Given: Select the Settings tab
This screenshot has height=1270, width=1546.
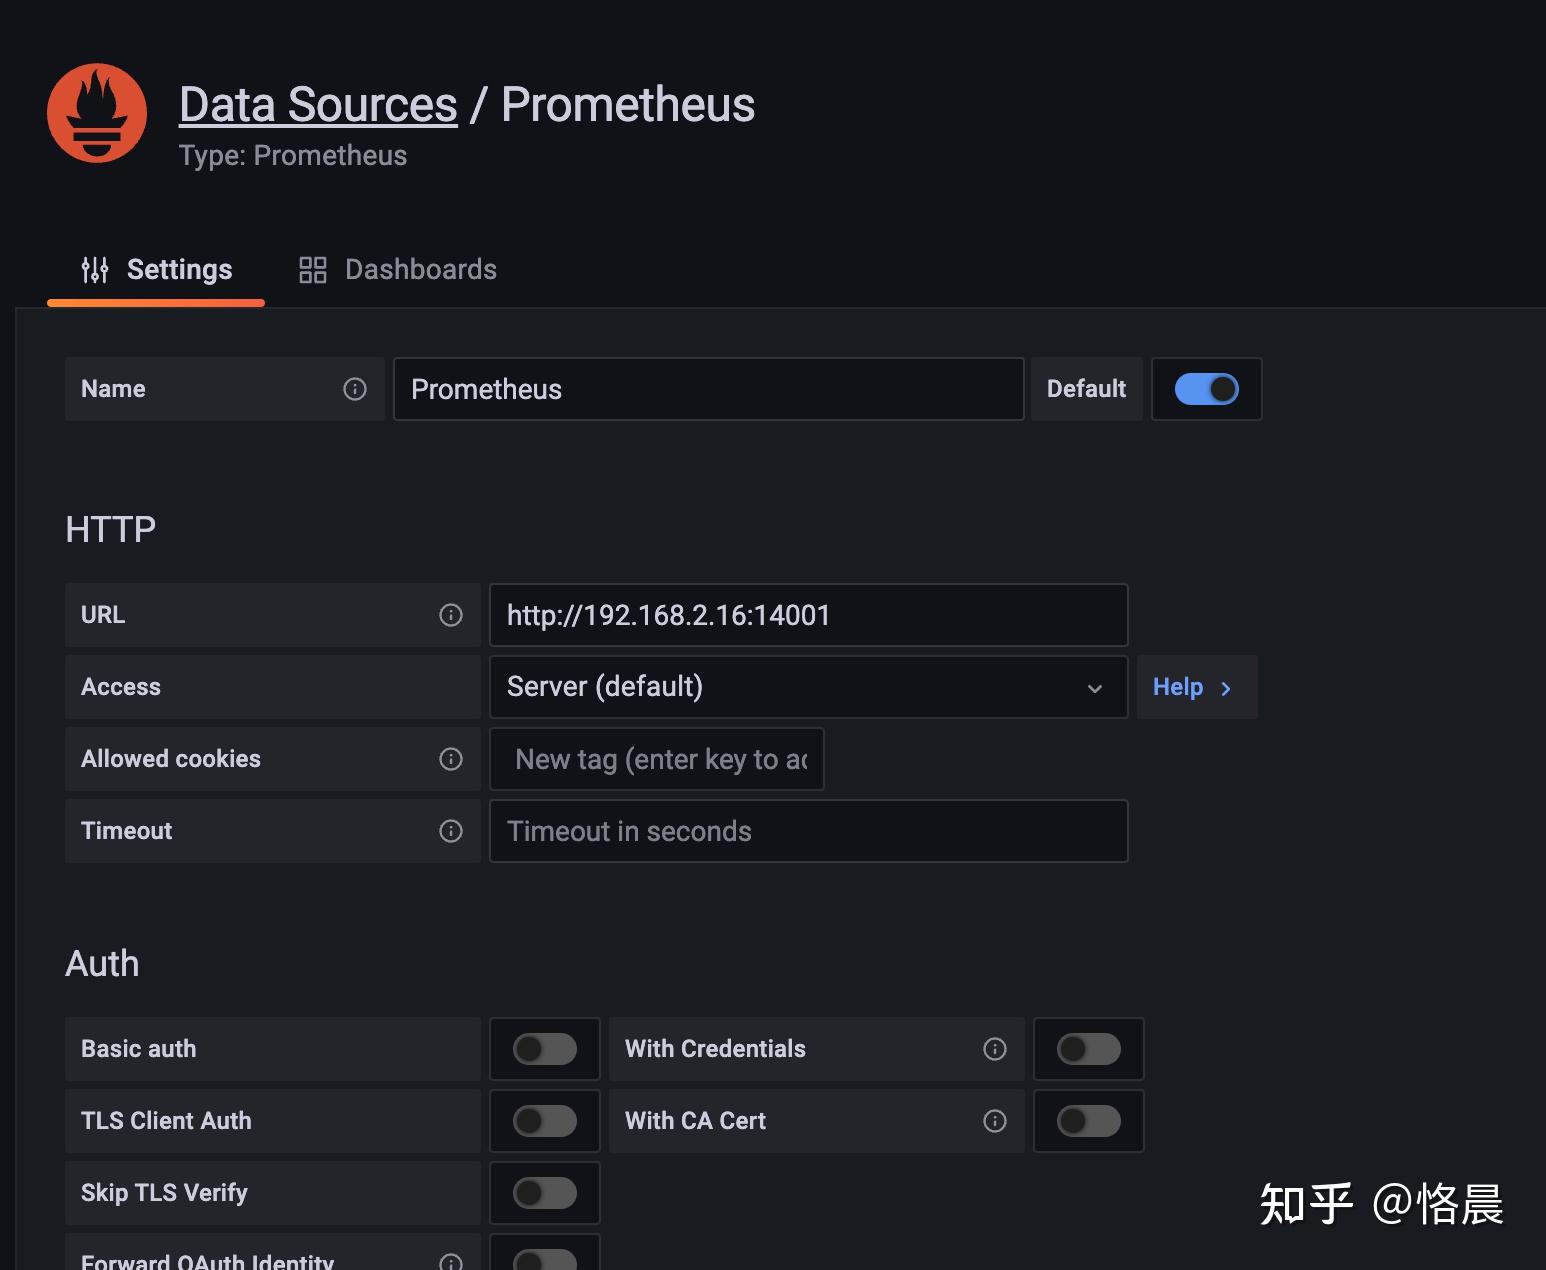Looking at the screenshot, I should click(179, 269).
